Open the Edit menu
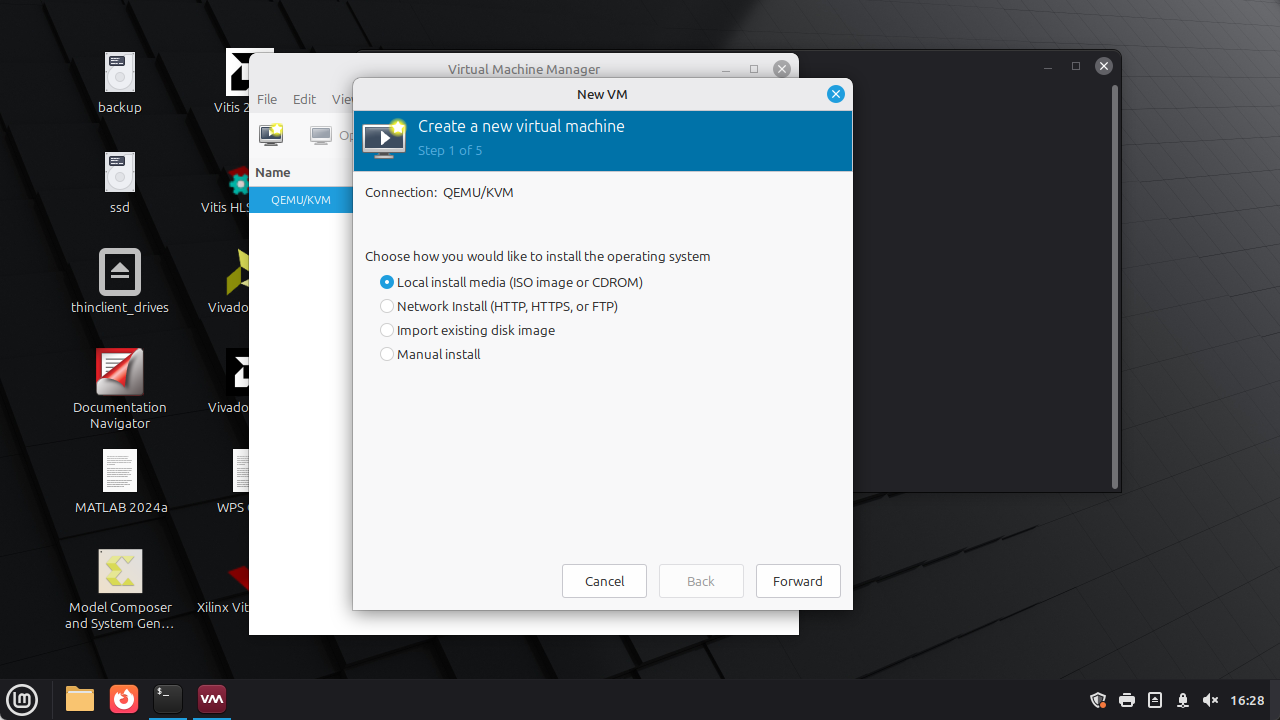 pyautogui.click(x=304, y=100)
